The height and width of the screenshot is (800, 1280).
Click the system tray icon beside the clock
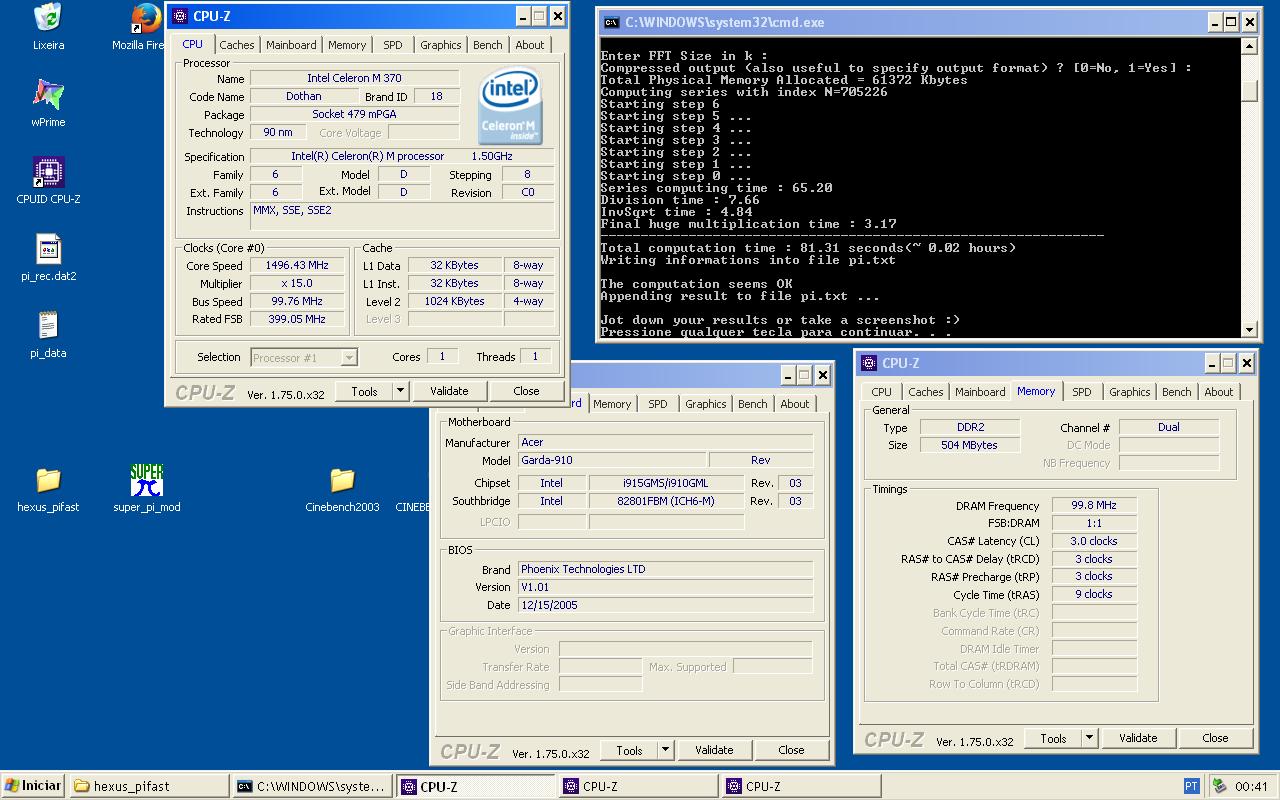click(1221, 786)
